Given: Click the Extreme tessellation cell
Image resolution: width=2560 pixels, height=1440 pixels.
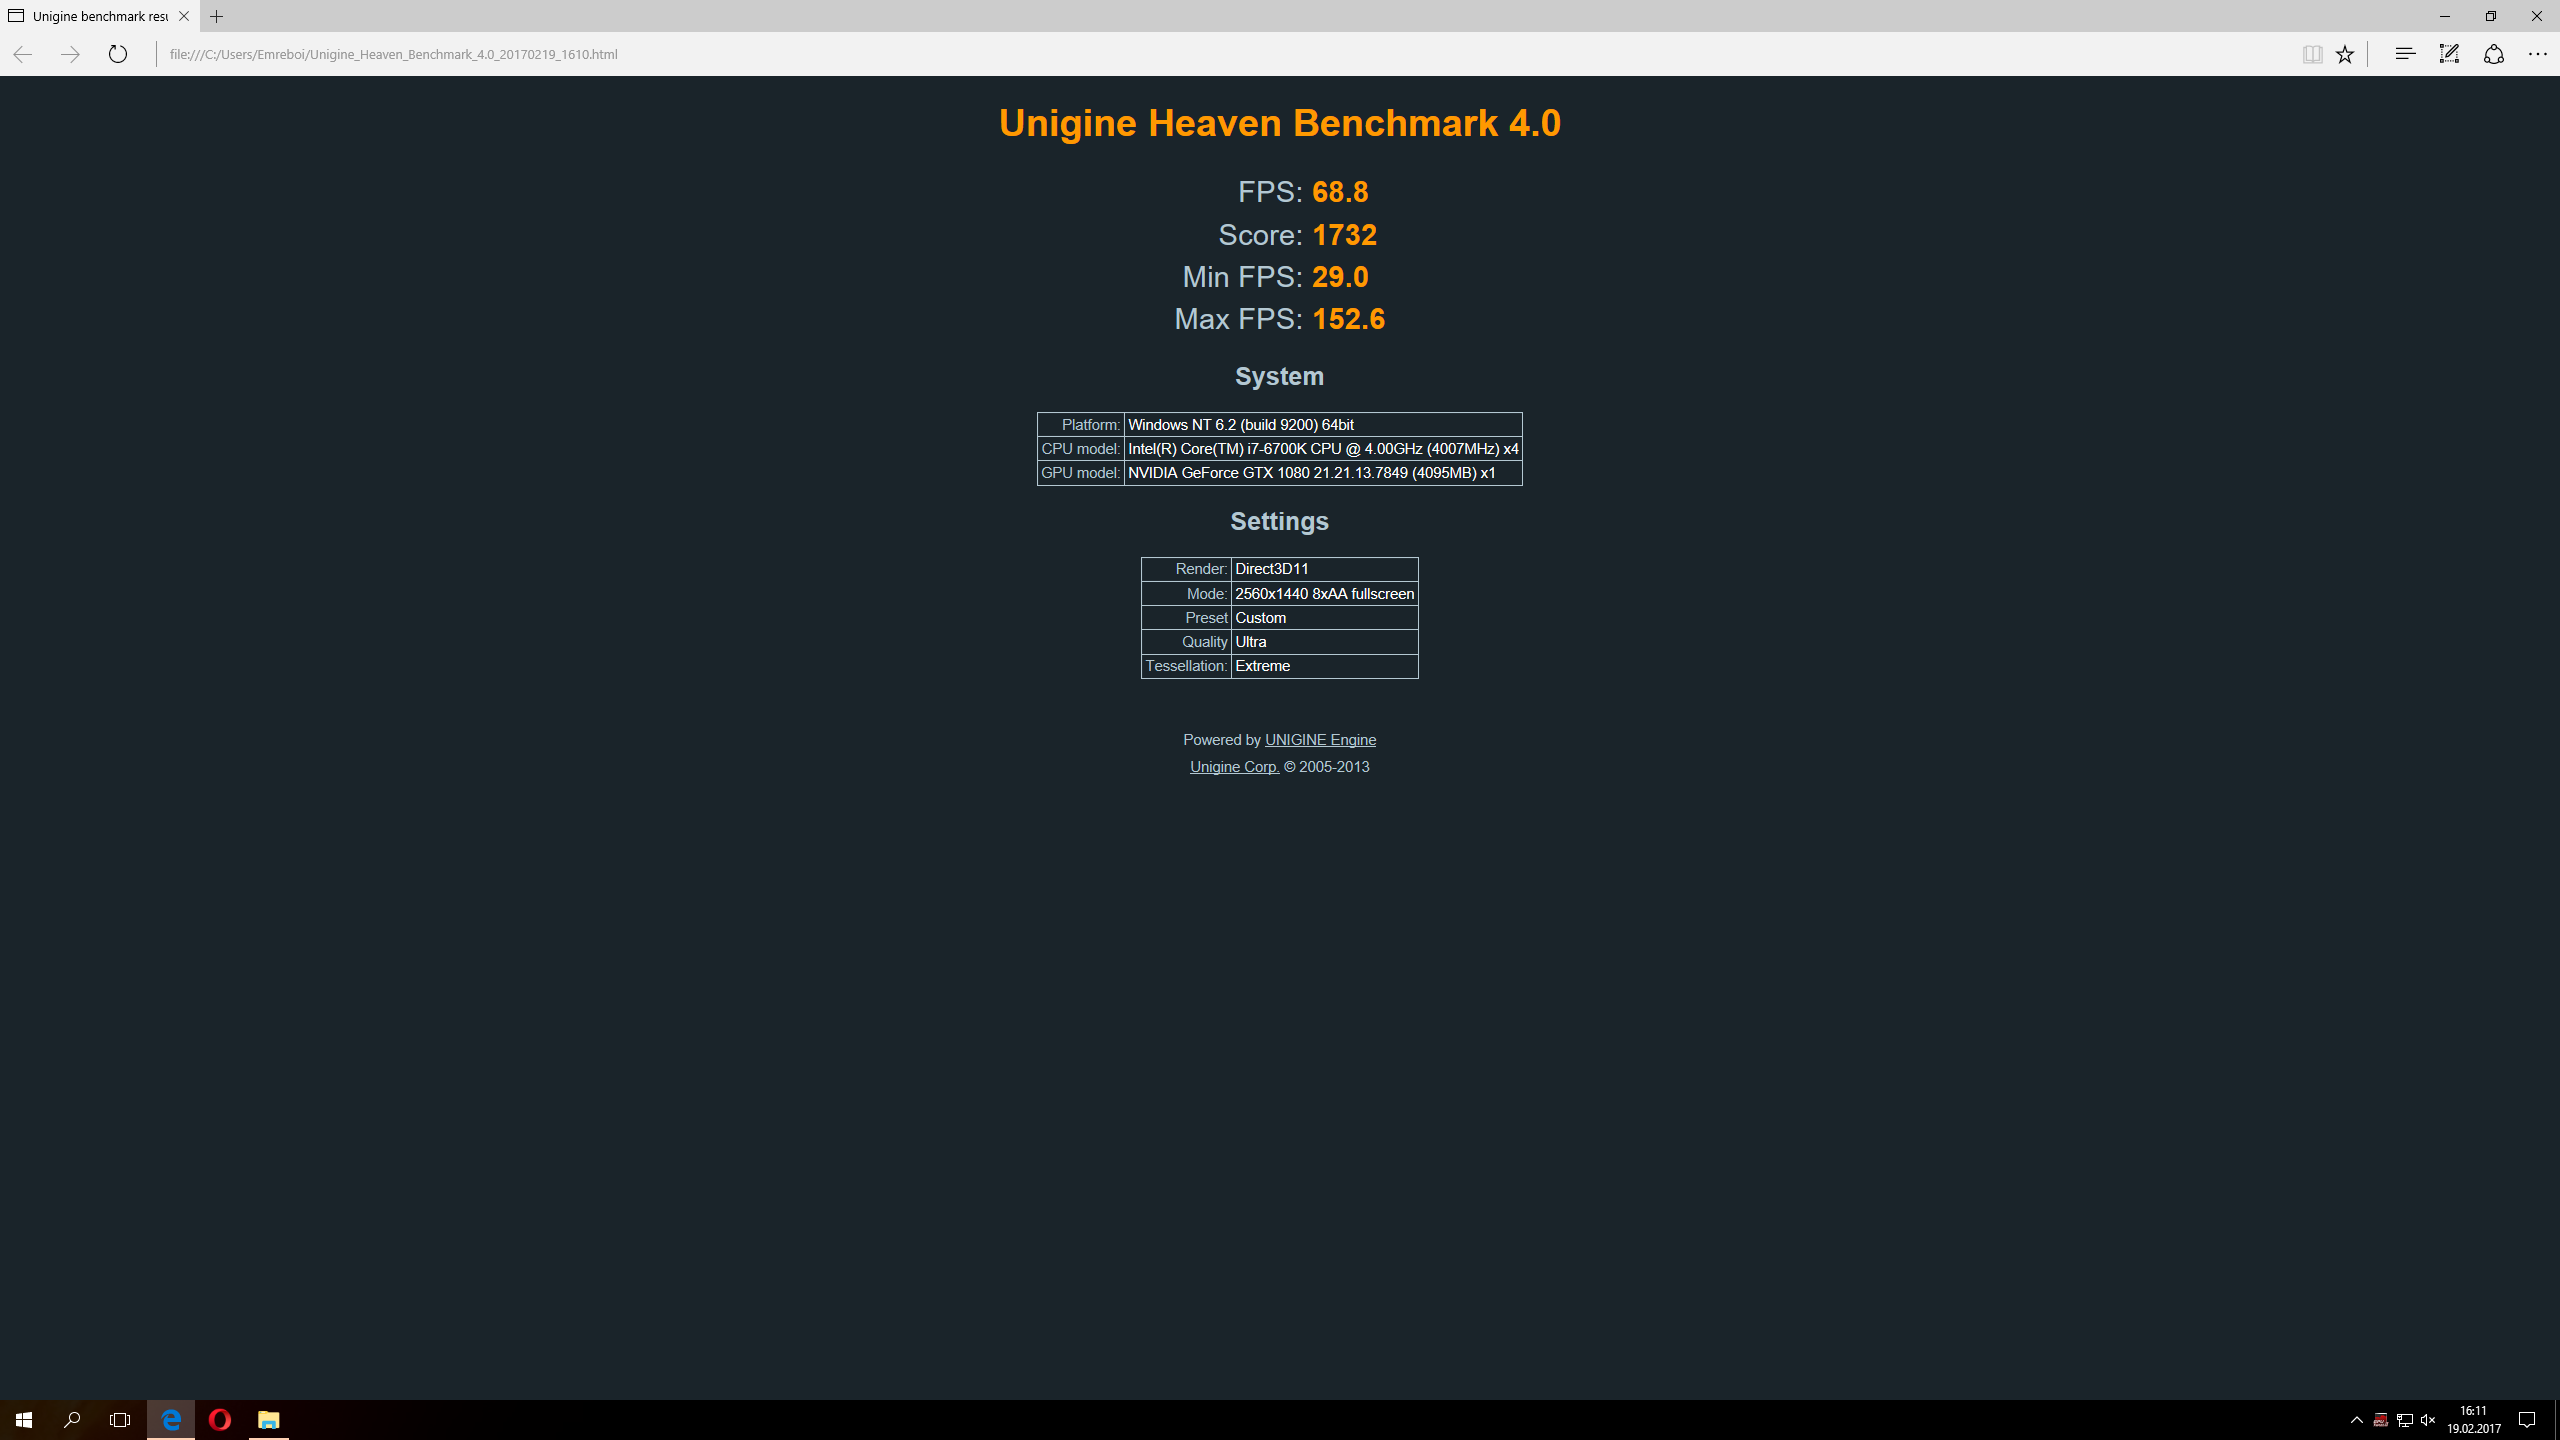Looking at the screenshot, I should coord(1324,666).
